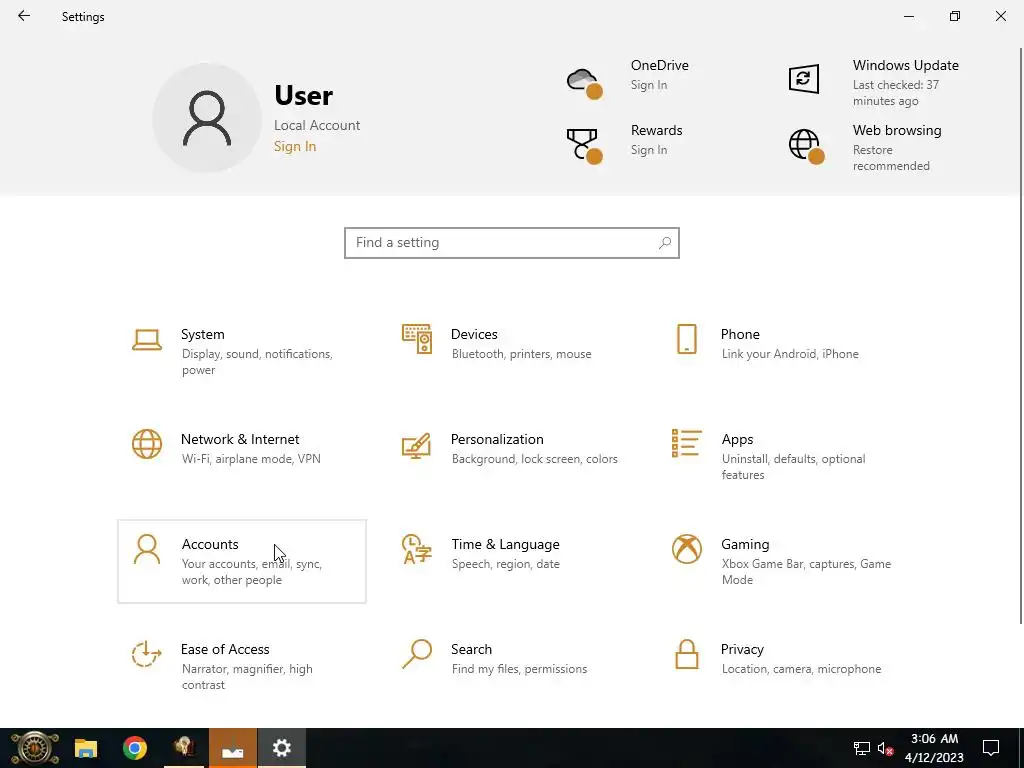Screen dimensions: 1024x768
Task: Click 'Link your Android, iPhone' description
Action: click(x=790, y=354)
